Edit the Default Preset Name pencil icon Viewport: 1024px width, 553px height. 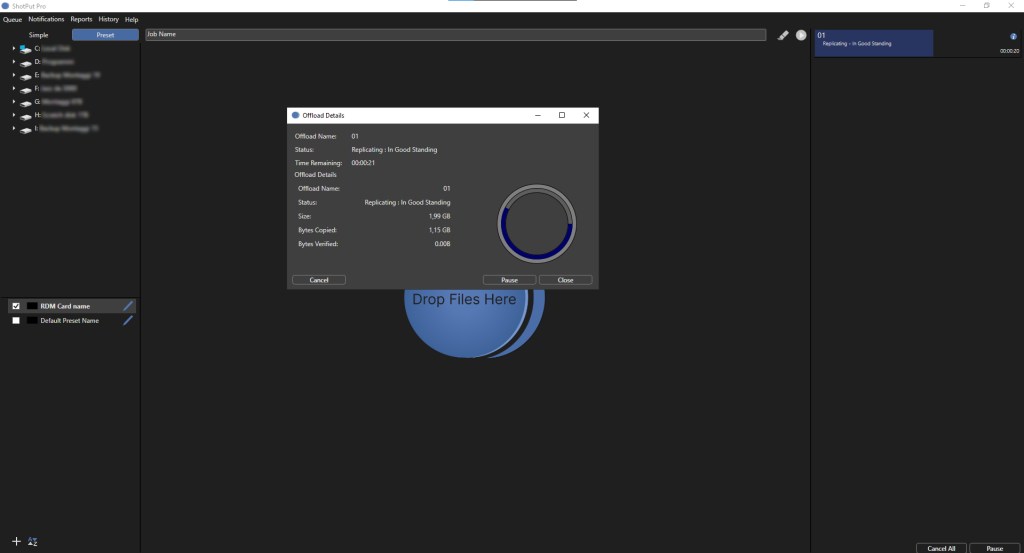click(128, 321)
